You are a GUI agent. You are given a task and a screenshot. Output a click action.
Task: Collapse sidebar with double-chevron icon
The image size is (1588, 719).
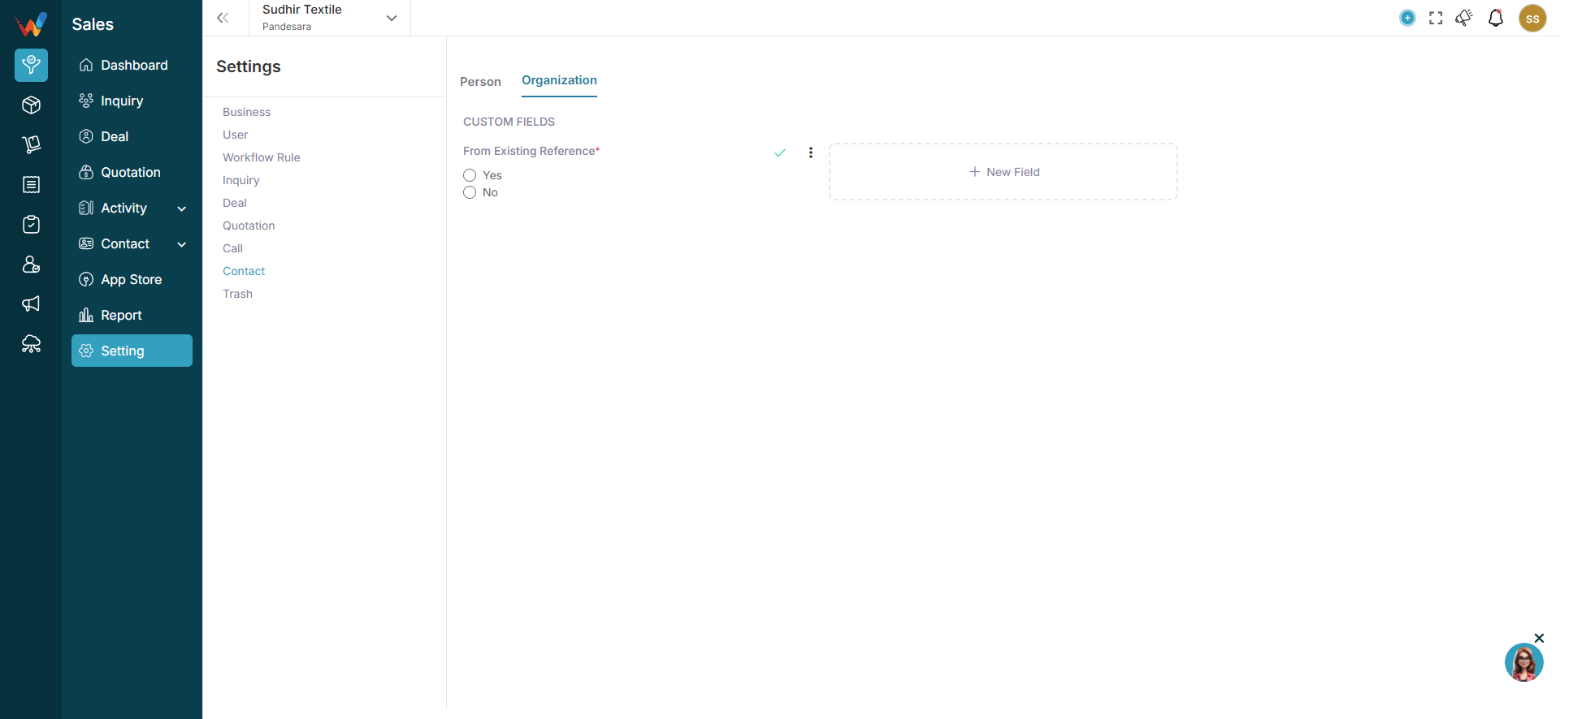(223, 18)
